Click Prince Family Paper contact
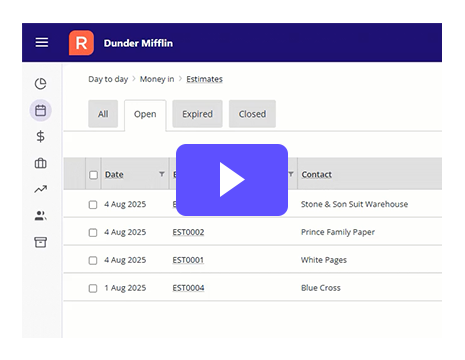465x360 pixels. point(338,232)
